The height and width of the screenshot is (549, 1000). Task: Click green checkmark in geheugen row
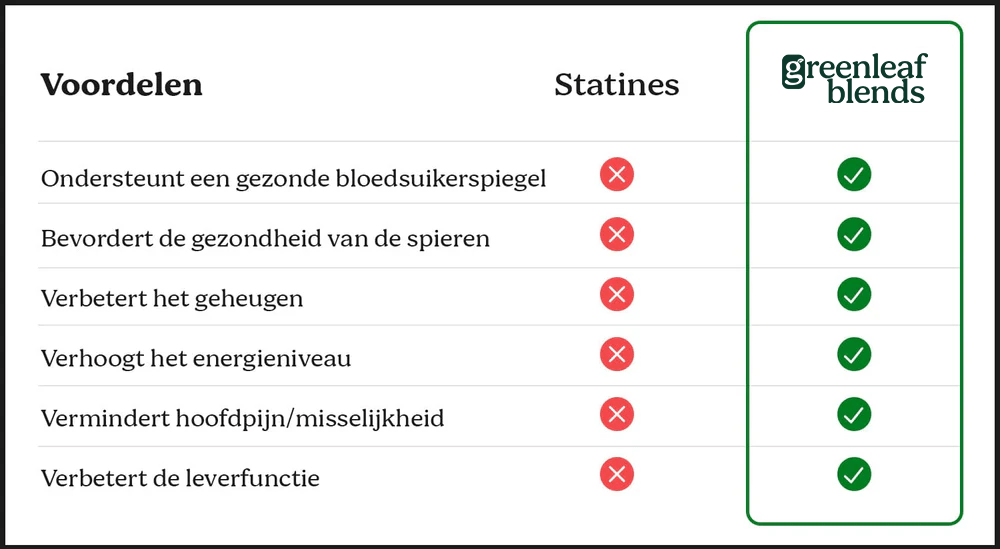point(854,295)
